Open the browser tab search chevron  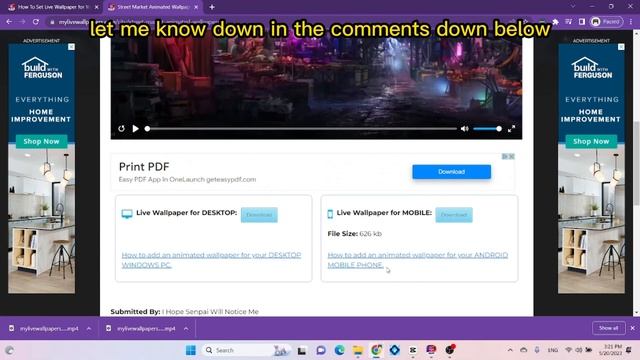573,7
